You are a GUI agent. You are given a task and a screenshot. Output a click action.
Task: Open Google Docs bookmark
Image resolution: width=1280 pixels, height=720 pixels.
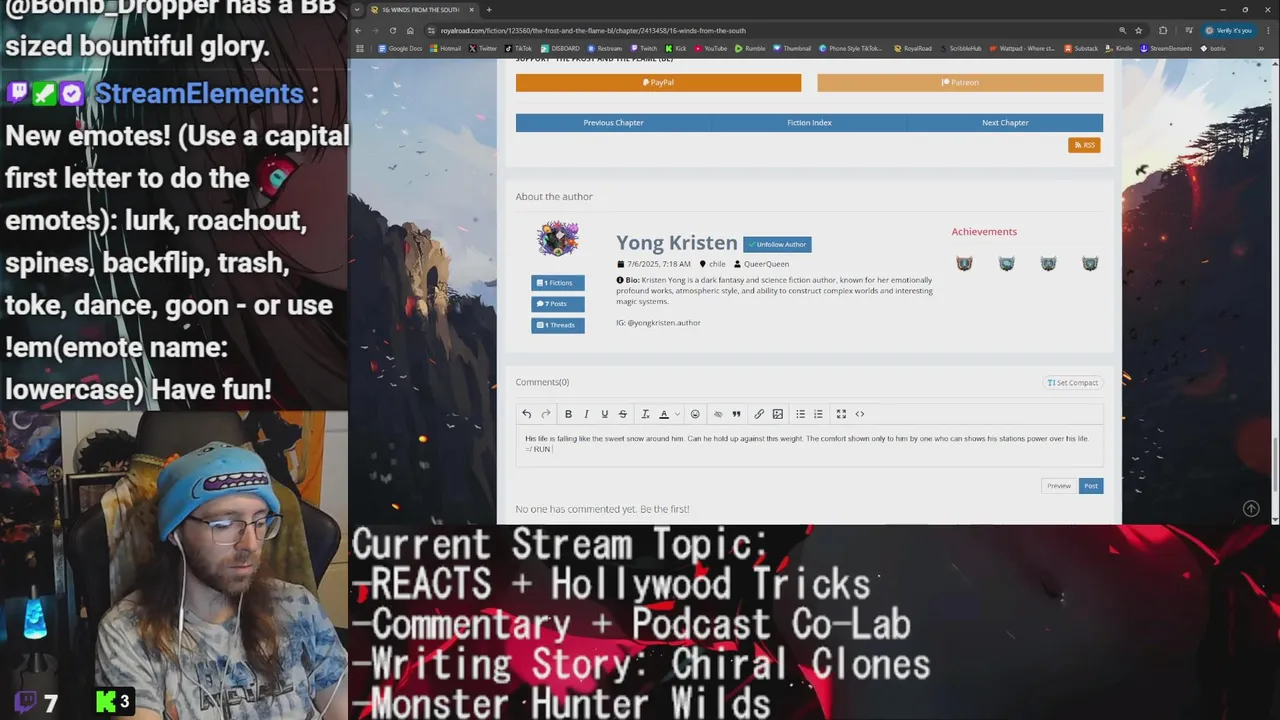400,48
